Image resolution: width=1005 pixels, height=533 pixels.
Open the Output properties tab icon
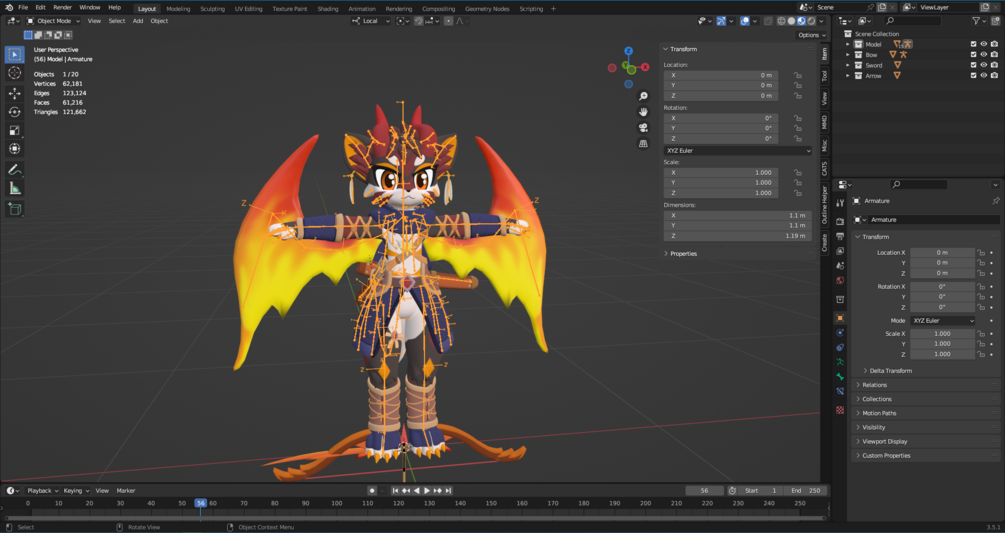pyautogui.click(x=840, y=236)
